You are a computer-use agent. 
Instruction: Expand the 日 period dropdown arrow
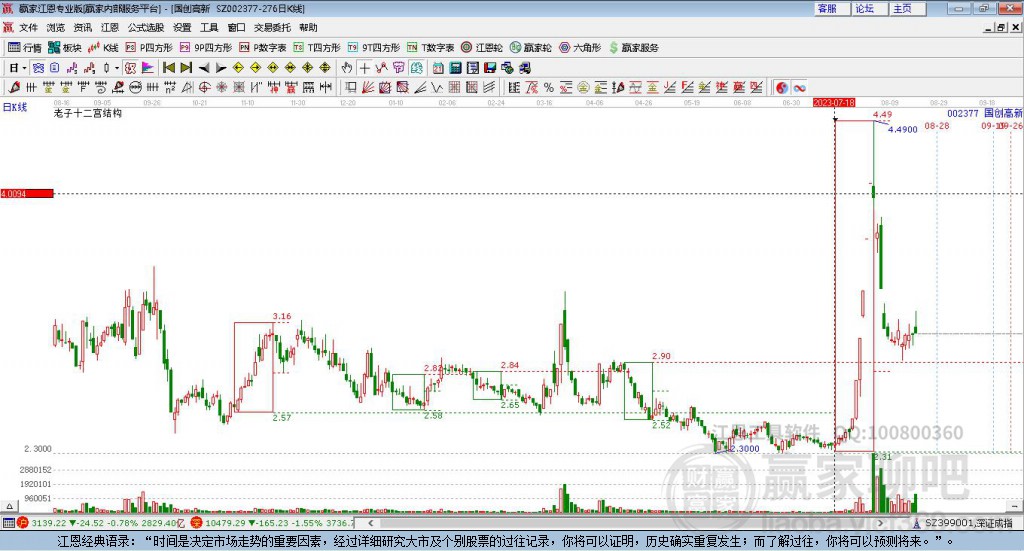(x=25, y=68)
